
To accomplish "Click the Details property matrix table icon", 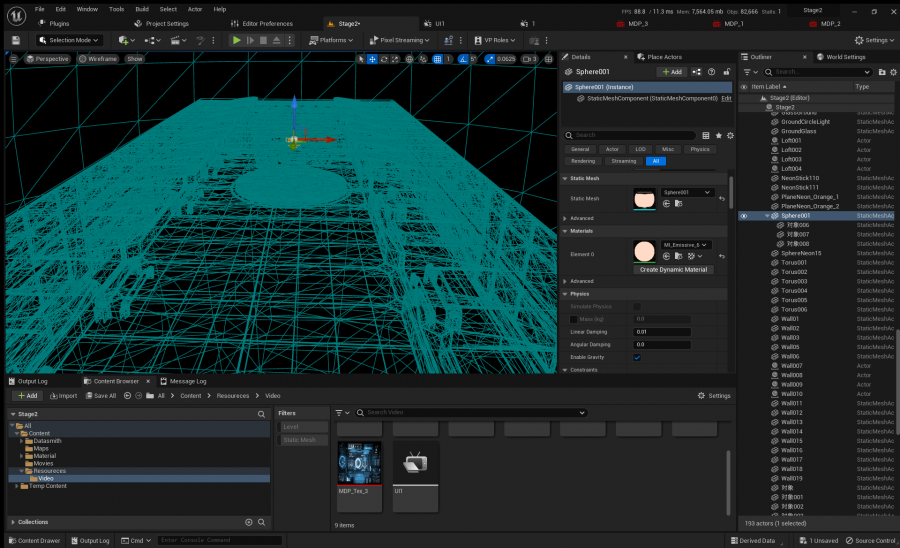I will 706,135.
